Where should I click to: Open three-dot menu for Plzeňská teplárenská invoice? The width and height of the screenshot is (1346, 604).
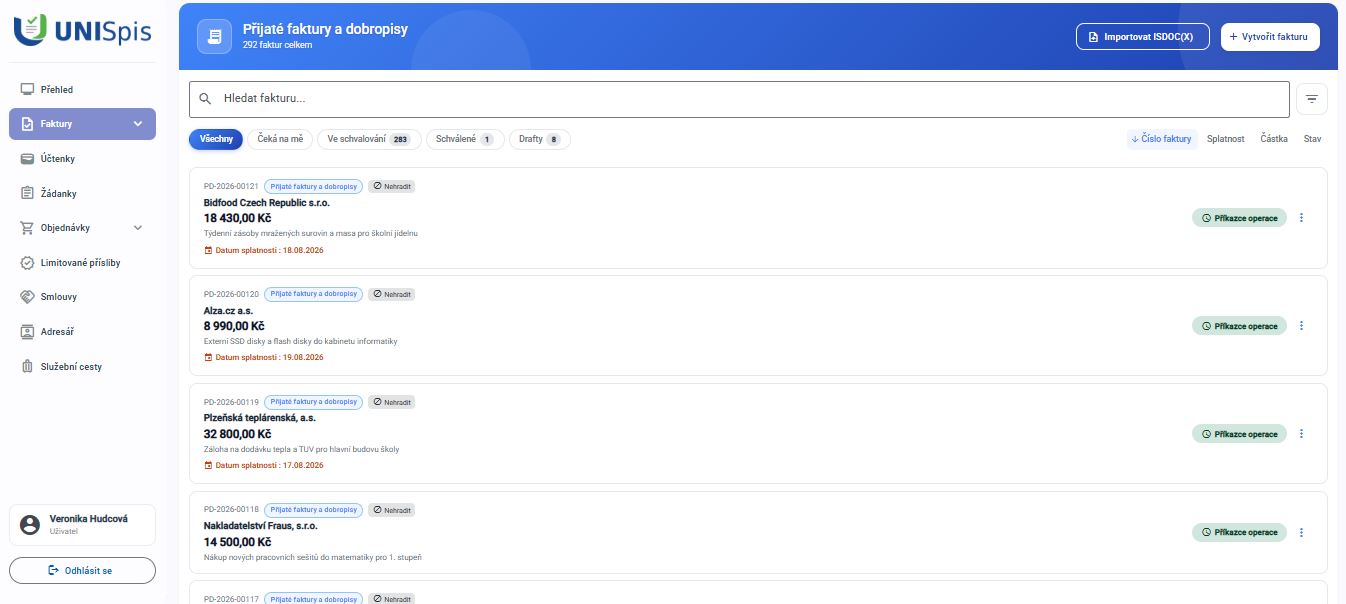coord(1301,434)
